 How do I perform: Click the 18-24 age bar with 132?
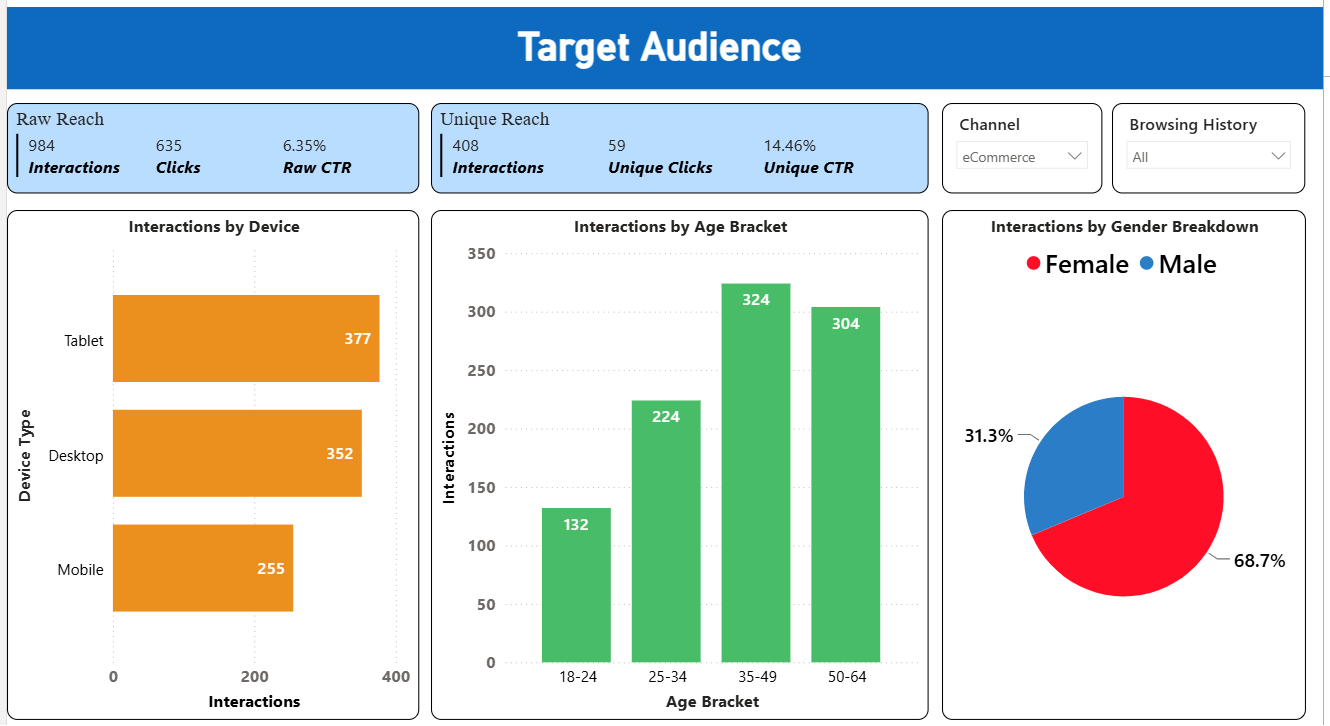click(576, 585)
